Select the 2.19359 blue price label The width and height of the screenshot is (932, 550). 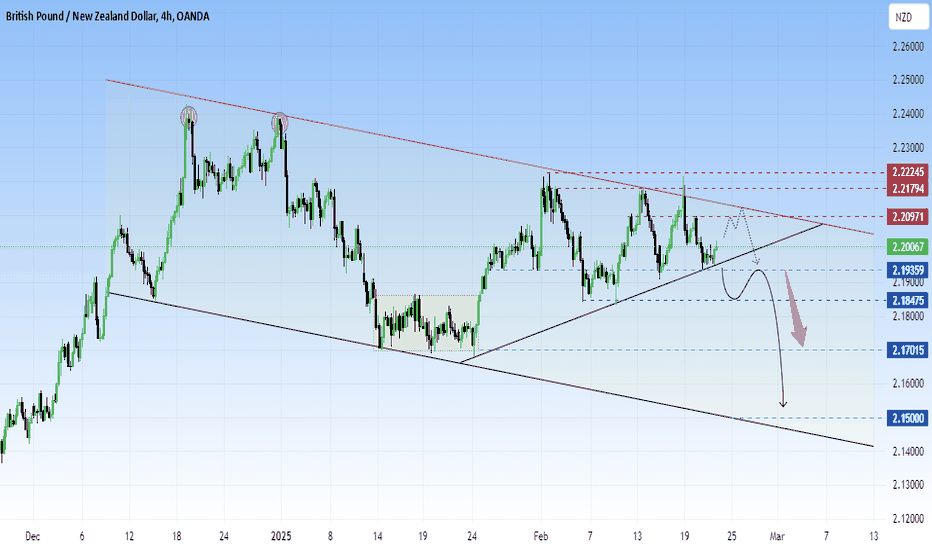(x=907, y=270)
